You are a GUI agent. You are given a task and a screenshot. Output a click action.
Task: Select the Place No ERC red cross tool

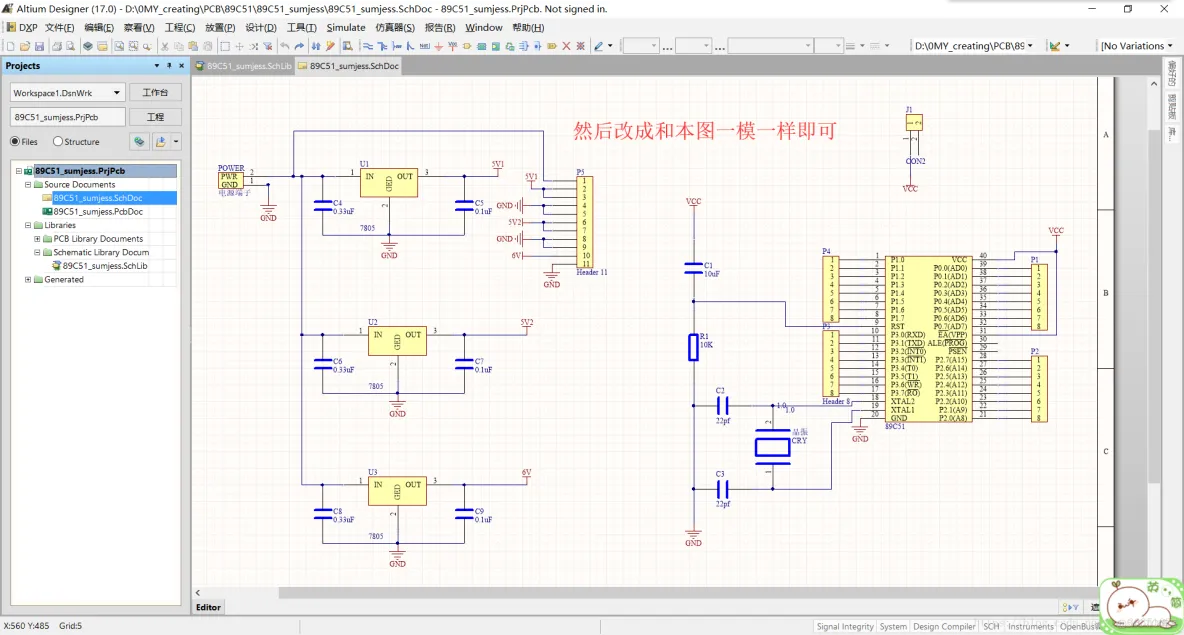coord(566,46)
